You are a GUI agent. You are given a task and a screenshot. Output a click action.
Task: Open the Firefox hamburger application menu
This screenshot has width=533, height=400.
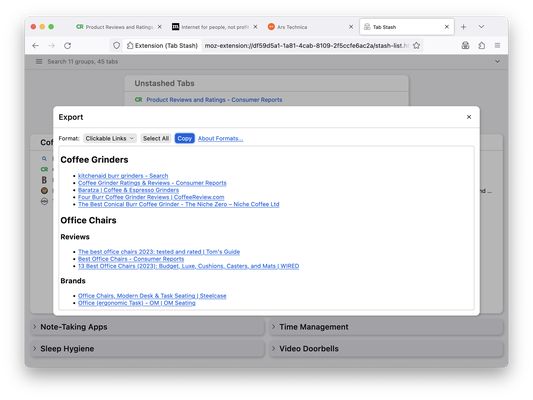497,46
